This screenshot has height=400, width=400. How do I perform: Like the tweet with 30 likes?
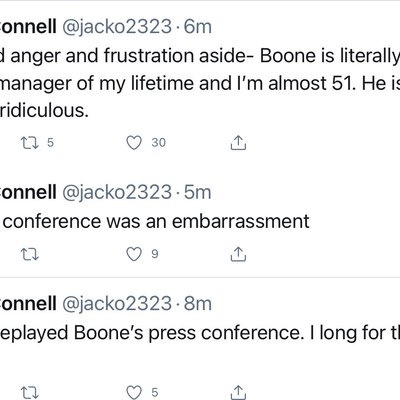tap(134, 143)
